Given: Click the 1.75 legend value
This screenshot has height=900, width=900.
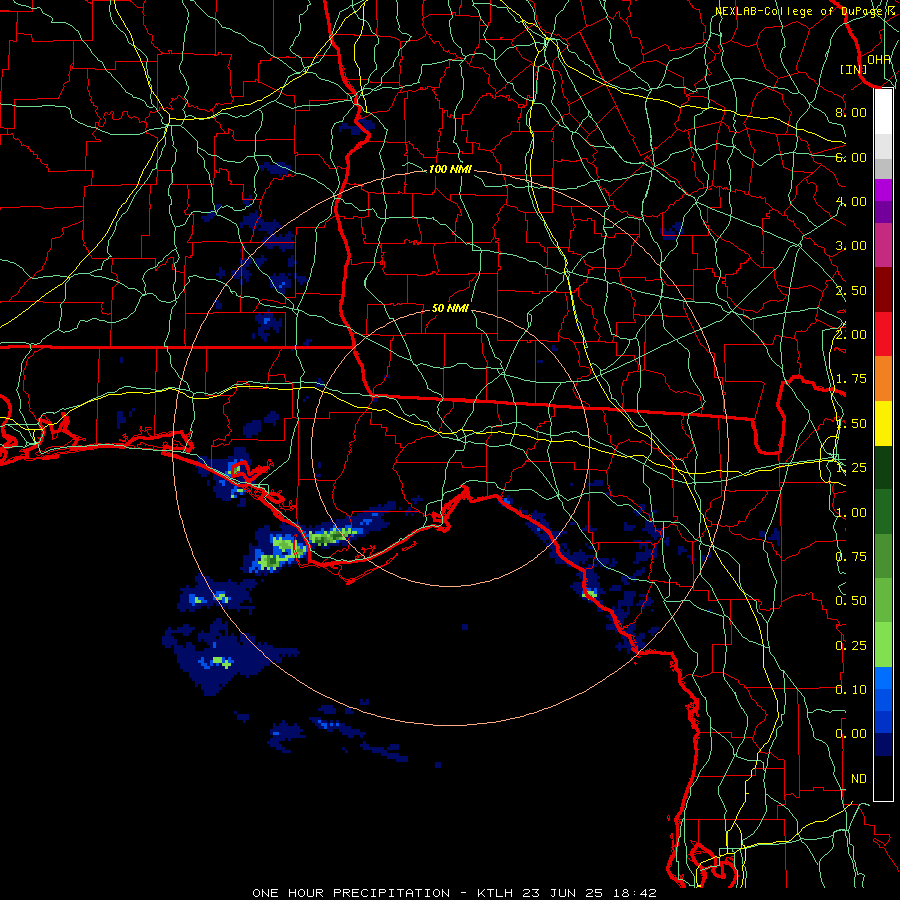Looking at the screenshot, I should click(851, 379).
